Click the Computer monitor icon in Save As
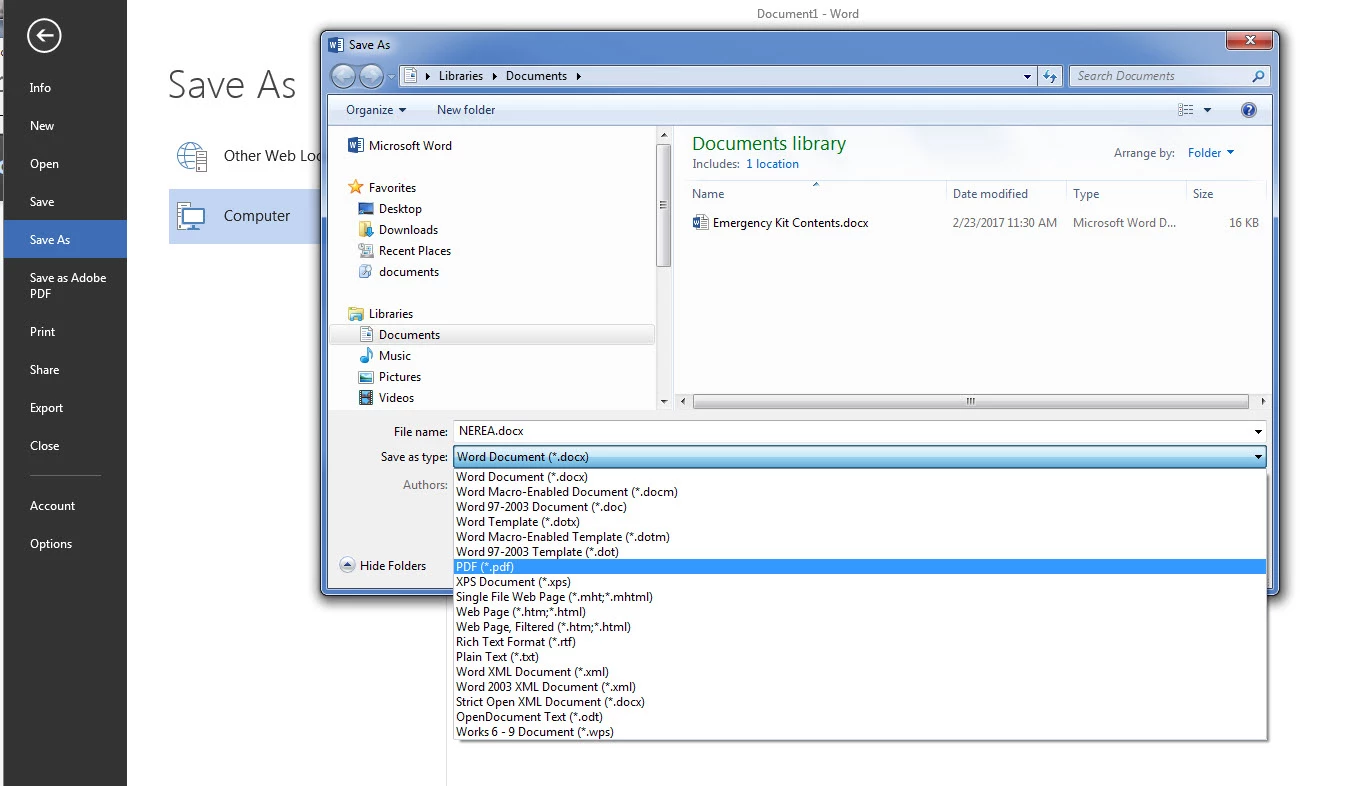 click(x=191, y=216)
